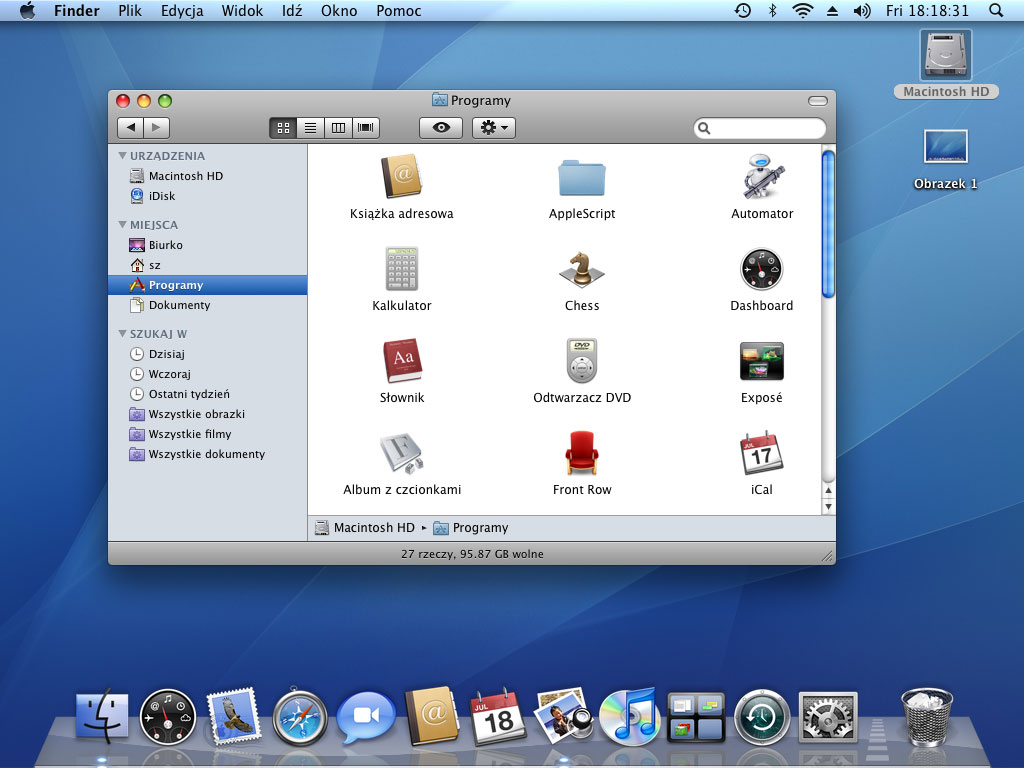Click the scroll down arrow
1024x768 pixels.
click(x=828, y=506)
